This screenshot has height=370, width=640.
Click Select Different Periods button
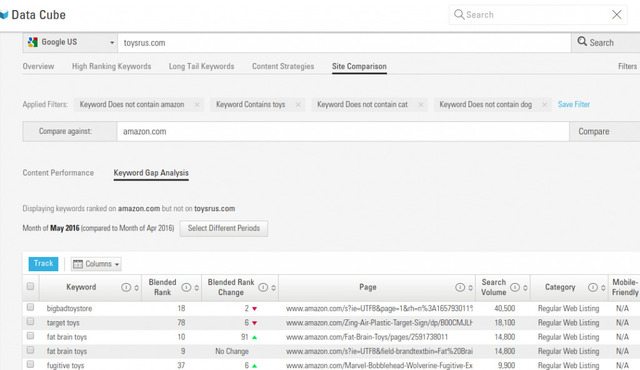pos(224,228)
